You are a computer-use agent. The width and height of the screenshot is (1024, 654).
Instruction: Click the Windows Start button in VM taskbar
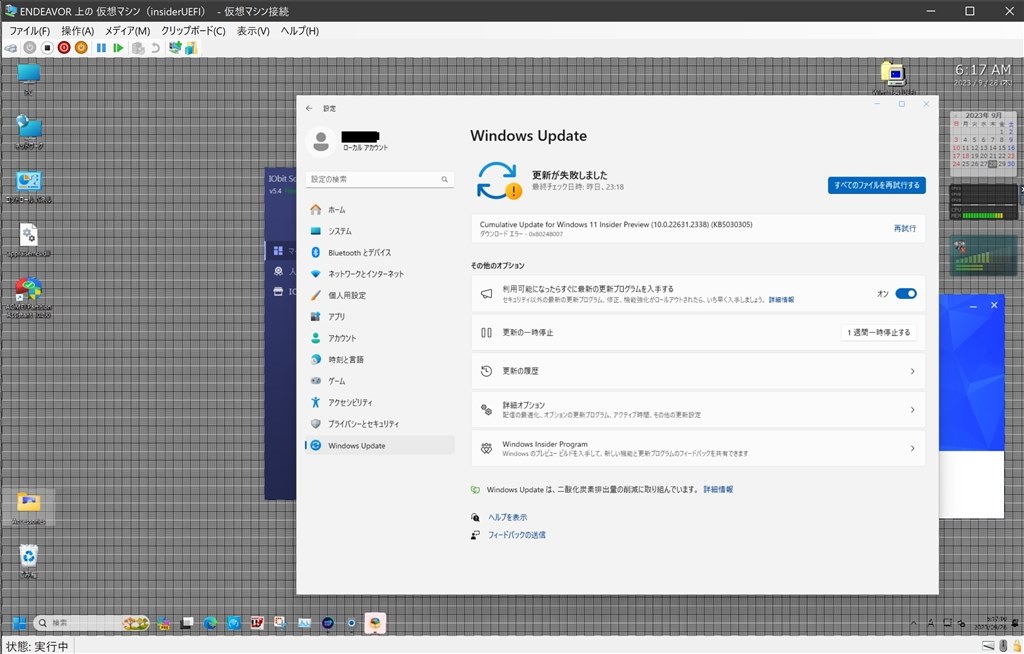[x=19, y=623]
